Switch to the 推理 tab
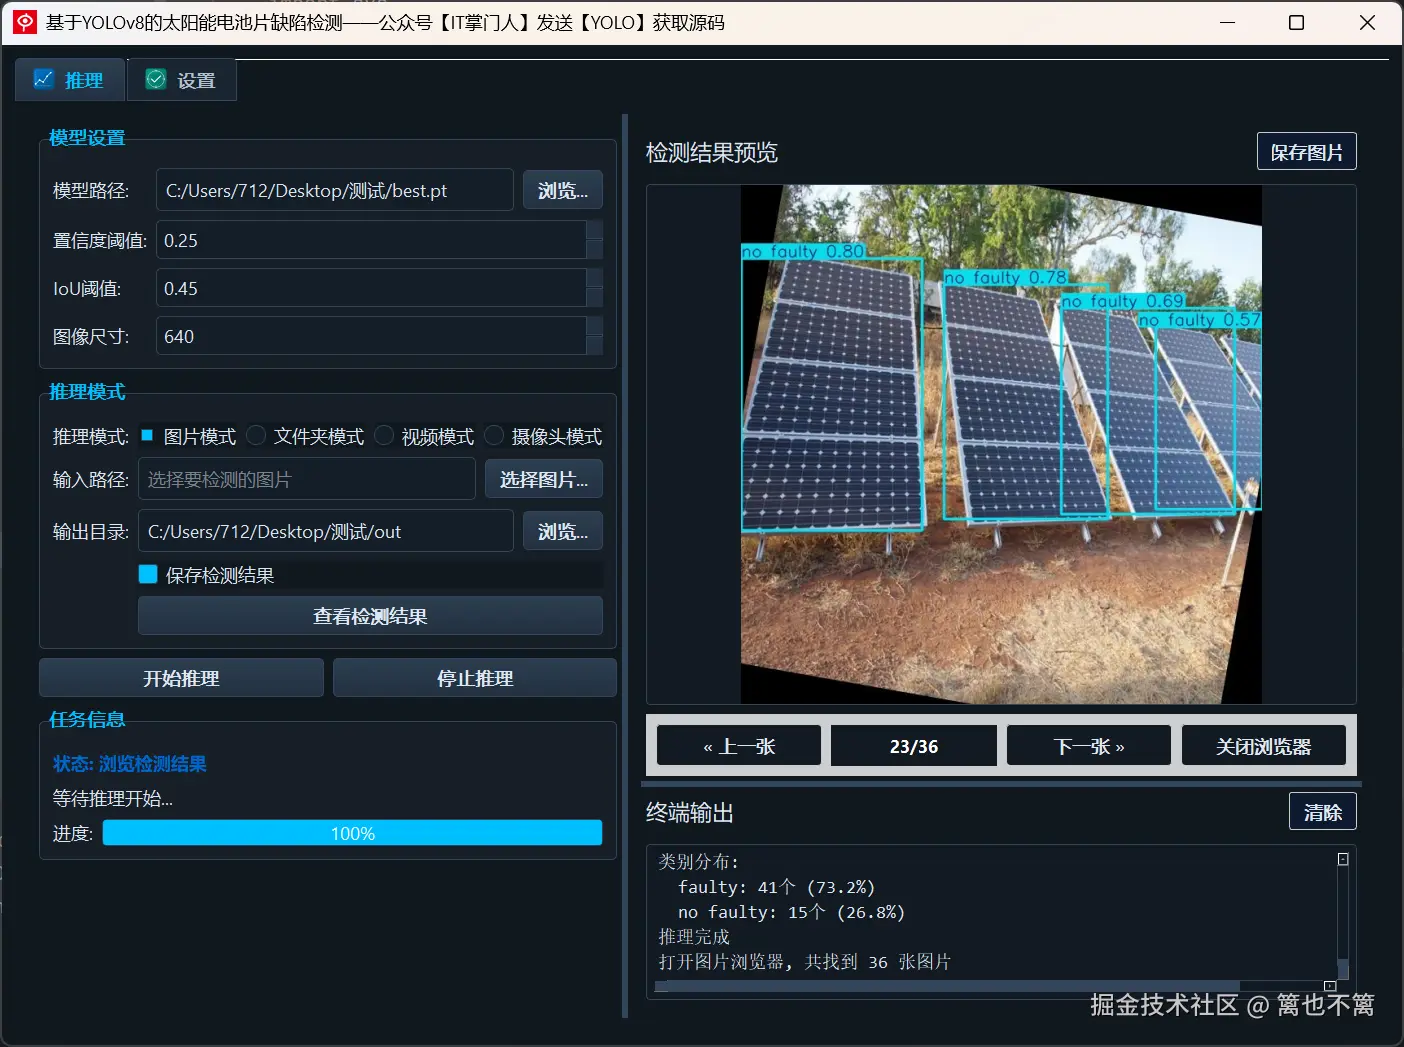Viewport: 1404px width, 1047px height. point(70,79)
